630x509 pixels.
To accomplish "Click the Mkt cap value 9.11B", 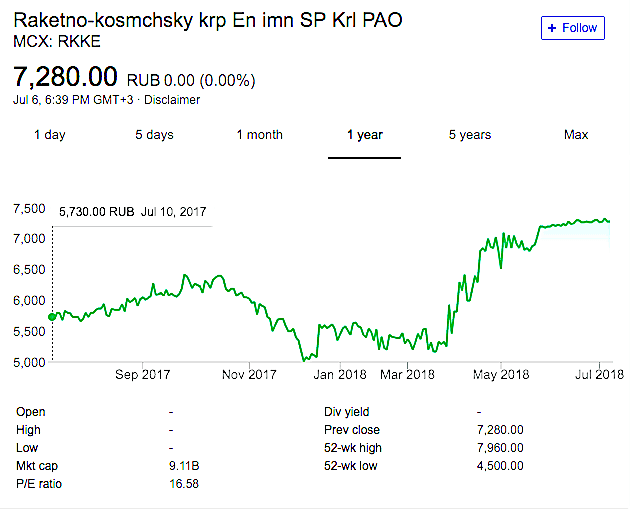I will click(183, 466).
